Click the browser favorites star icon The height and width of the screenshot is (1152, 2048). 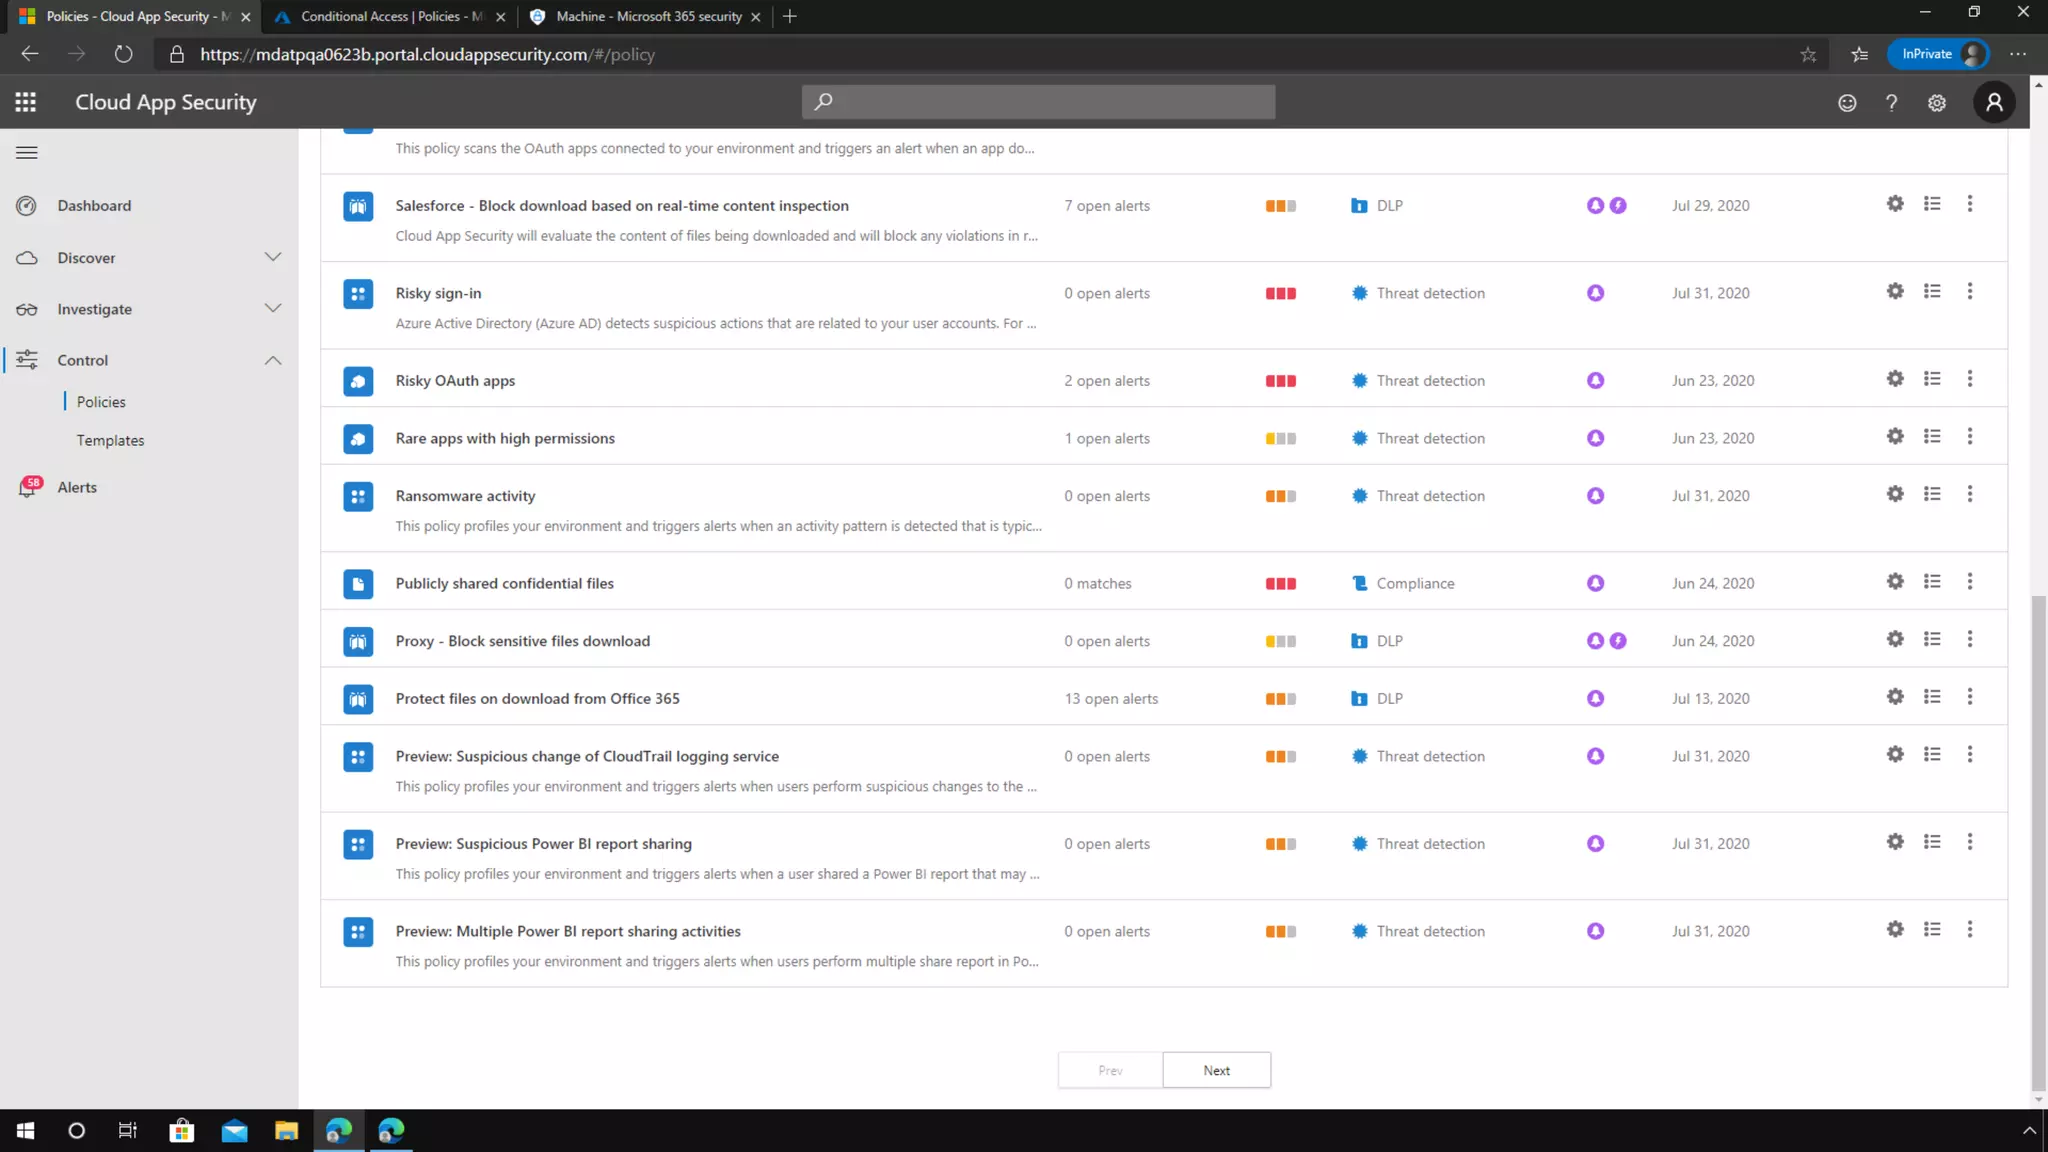click(1808, 55)
